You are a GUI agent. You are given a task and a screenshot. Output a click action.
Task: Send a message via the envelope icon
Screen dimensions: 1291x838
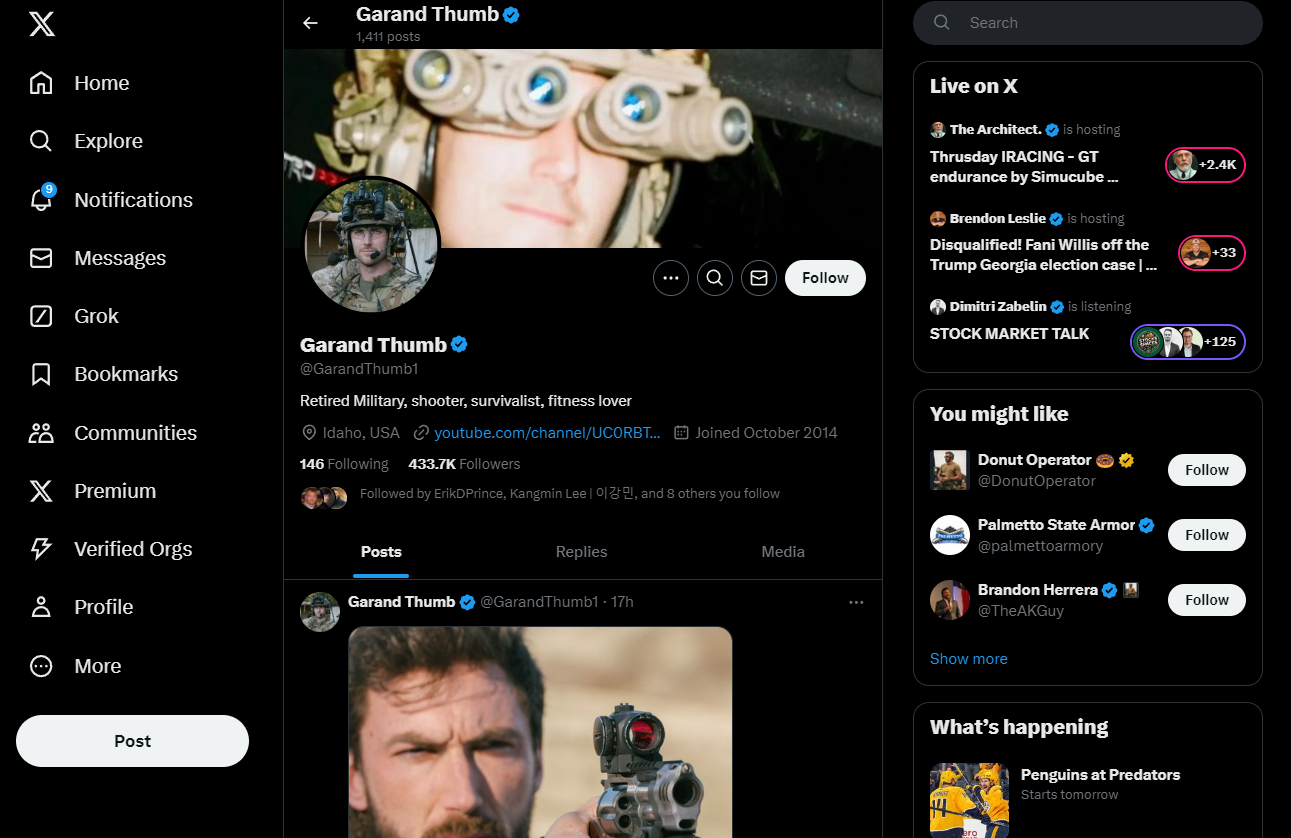pos(758,278)
